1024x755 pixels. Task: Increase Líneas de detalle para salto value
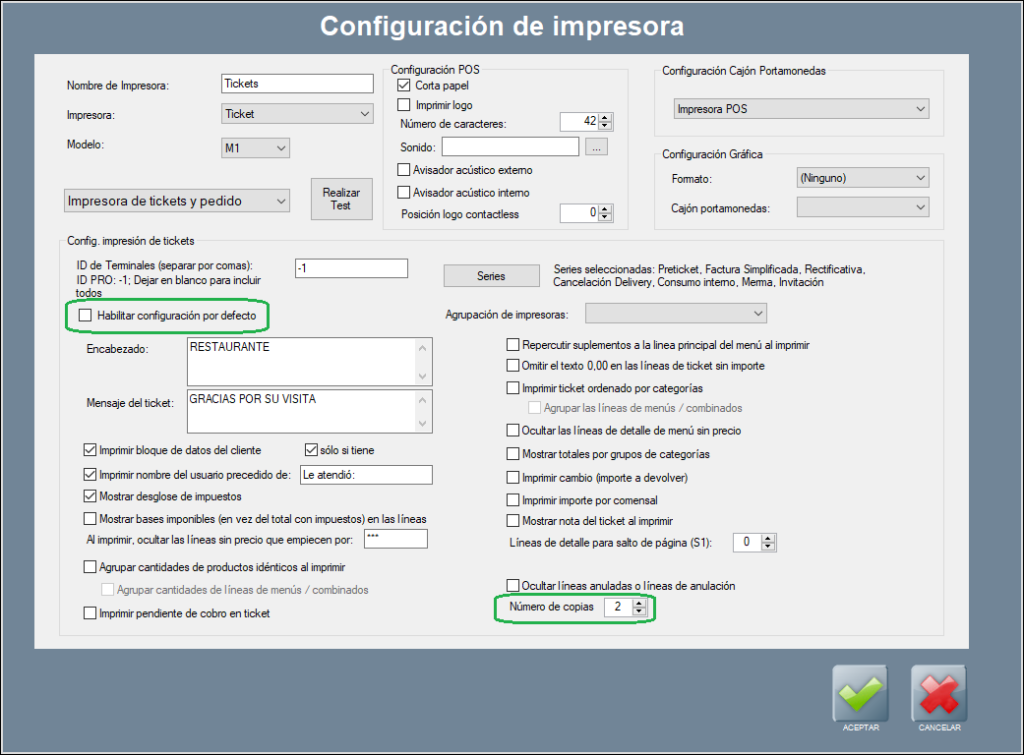[x=768, y=538]
